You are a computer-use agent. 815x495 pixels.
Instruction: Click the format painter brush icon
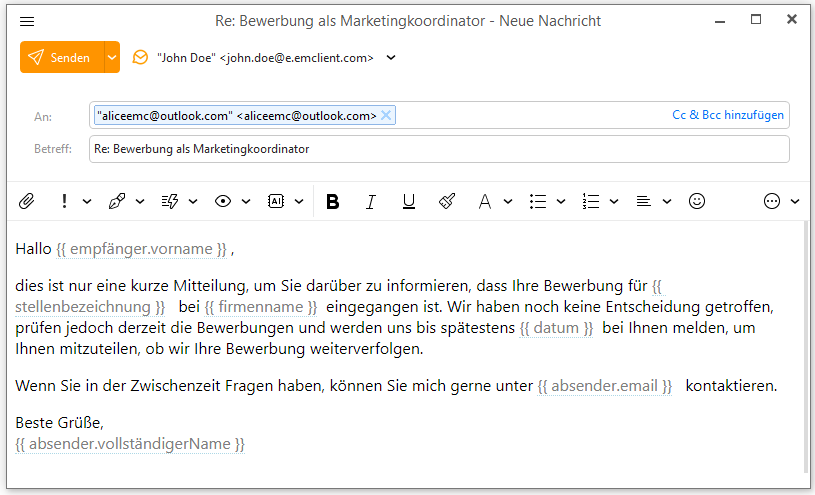point(447,201)
